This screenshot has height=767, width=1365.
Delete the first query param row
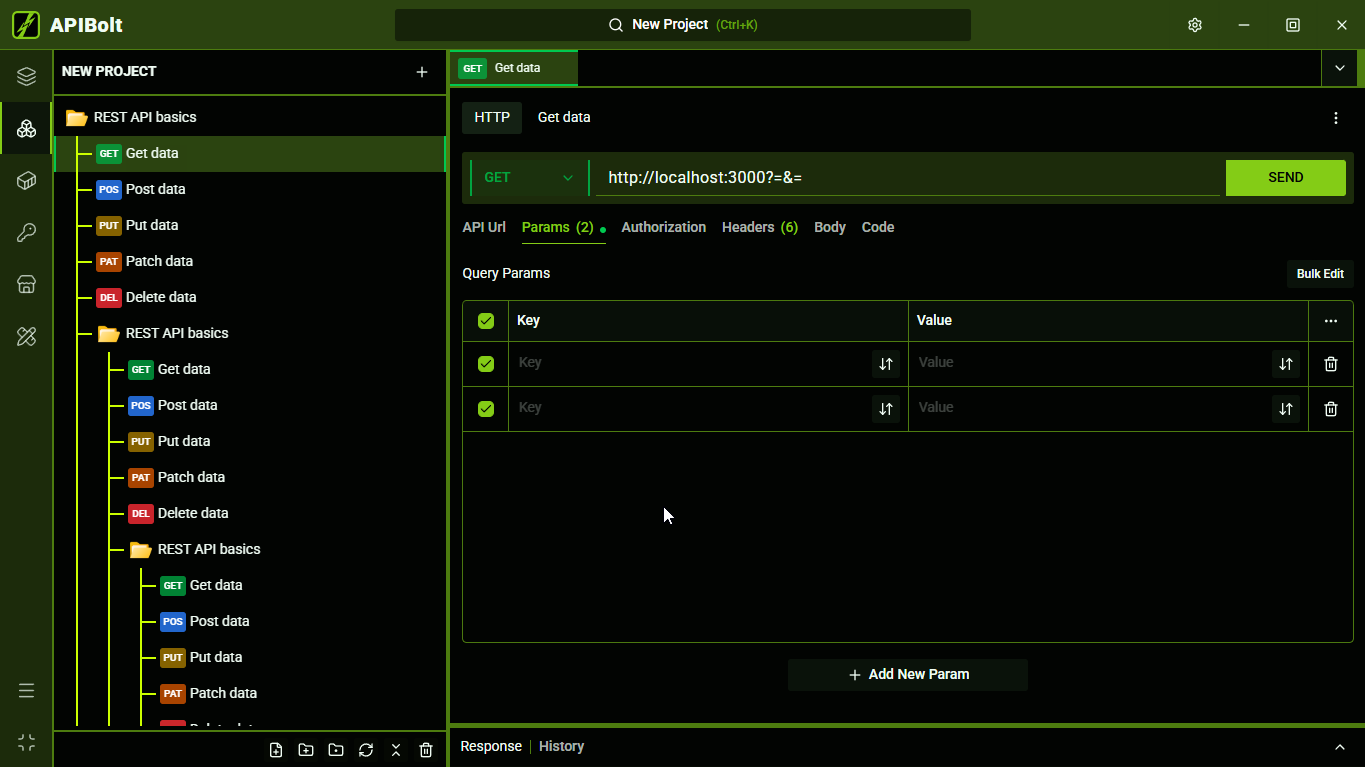[x=1331, y=364]
